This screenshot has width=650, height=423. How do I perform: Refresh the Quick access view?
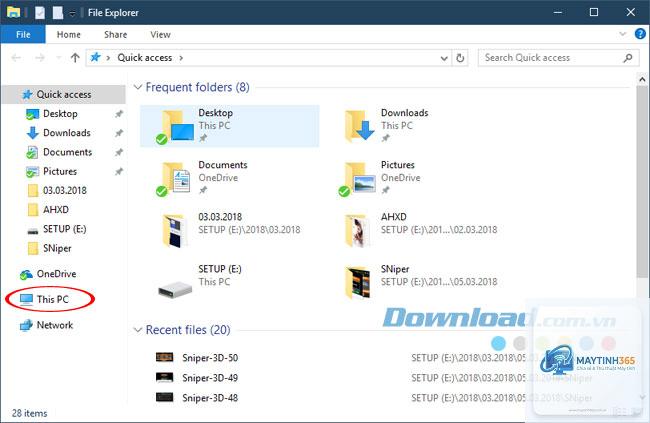(x=460, y=58)
